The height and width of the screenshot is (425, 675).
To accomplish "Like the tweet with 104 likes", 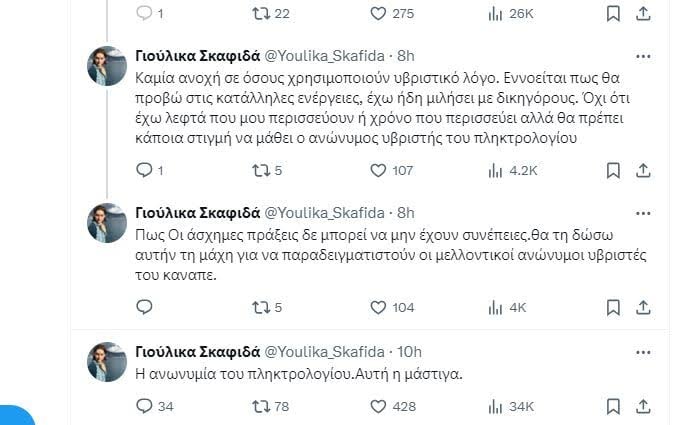I will (379, 307).
